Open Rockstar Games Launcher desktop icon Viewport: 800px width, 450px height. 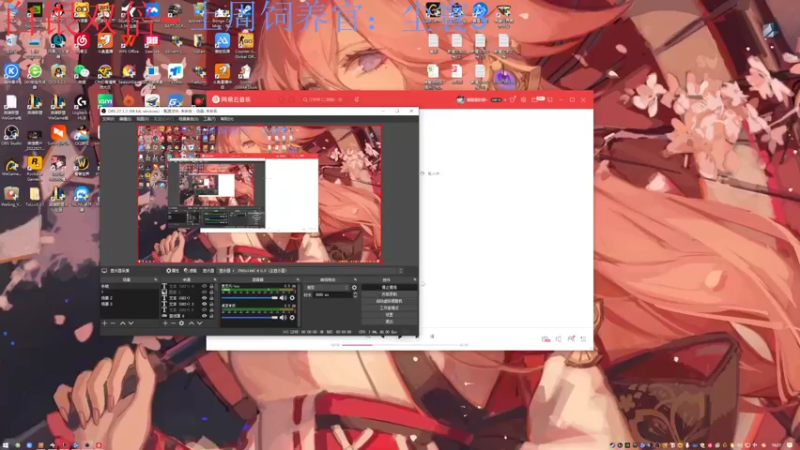(x=35, y=167)
